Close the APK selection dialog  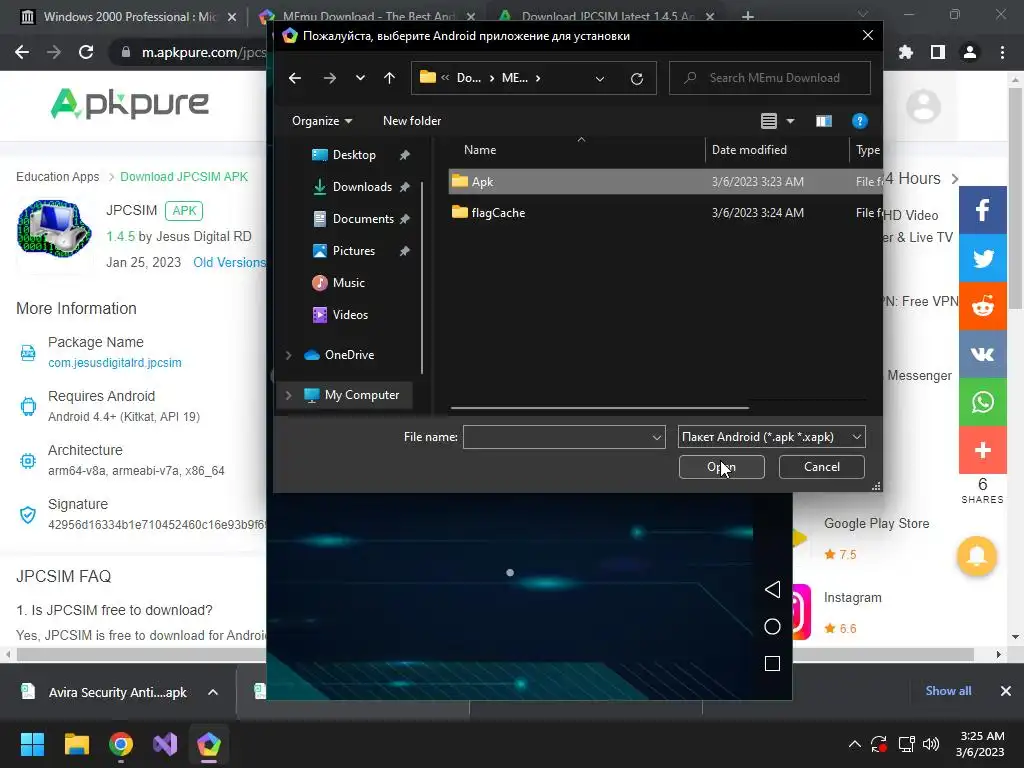click(867, 35)
